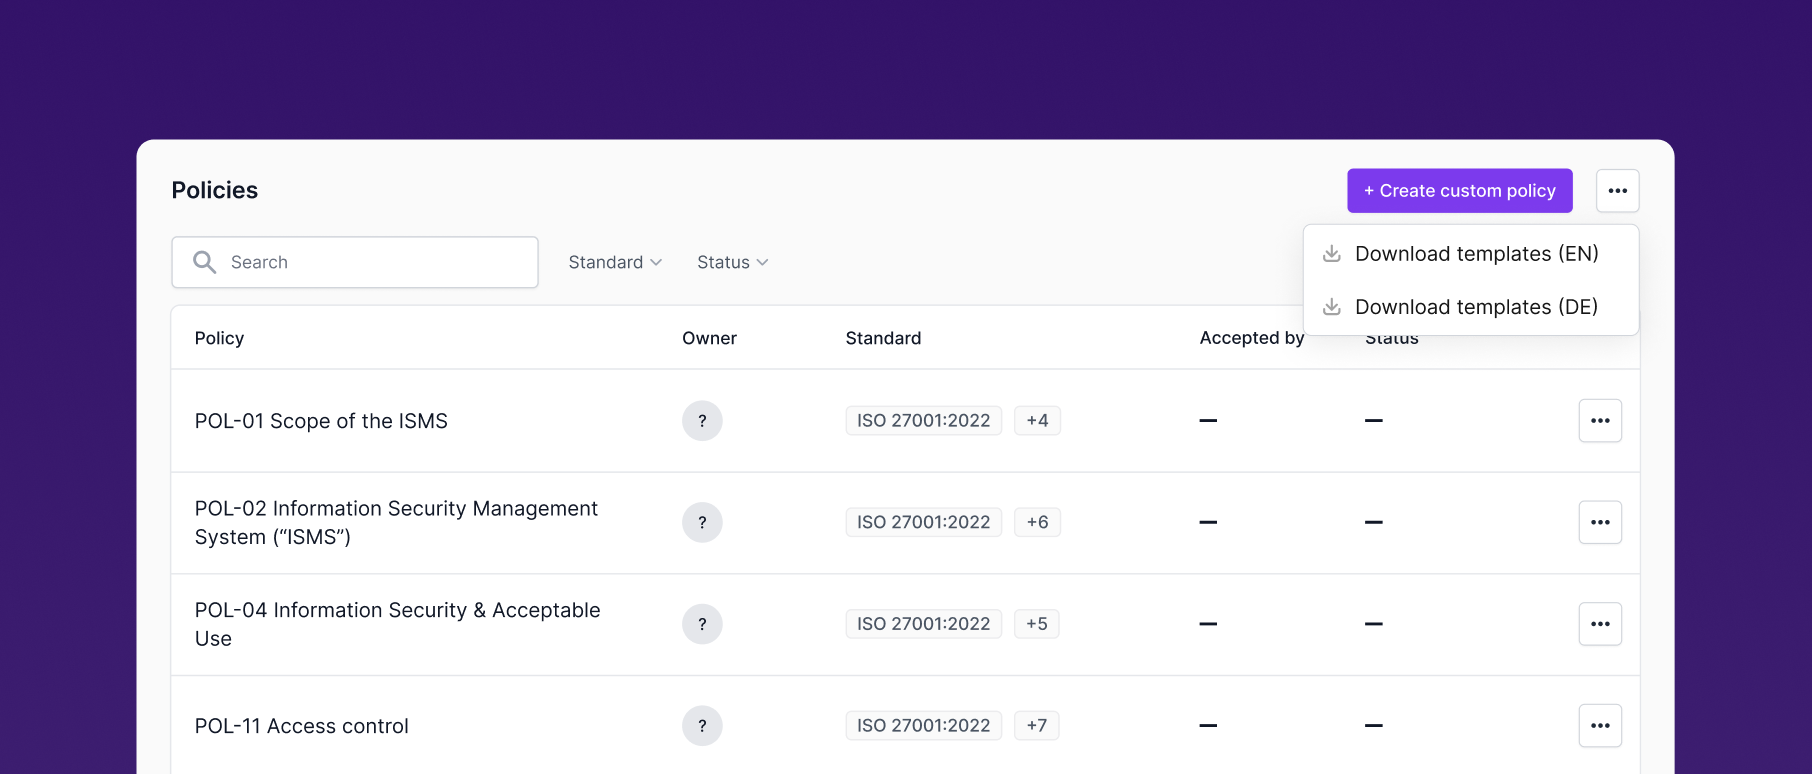Screen dimensions: 1812x774
Task: Click the unknown owner avatar for POL-02
Action: point(702,522)
